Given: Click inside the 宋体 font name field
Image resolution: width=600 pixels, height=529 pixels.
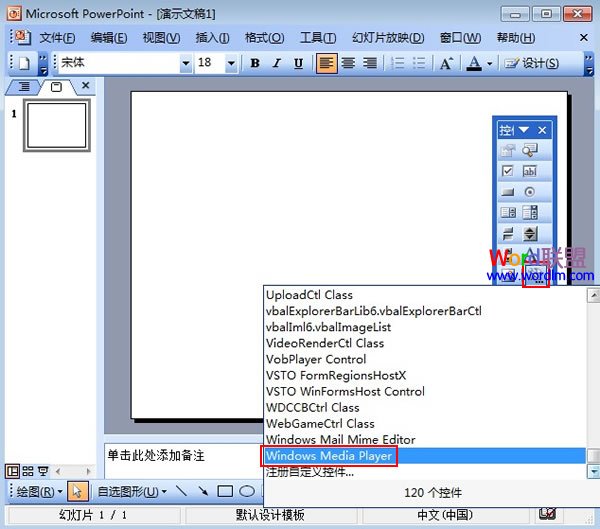Looking at the screenshot, I should pos(119,63).
